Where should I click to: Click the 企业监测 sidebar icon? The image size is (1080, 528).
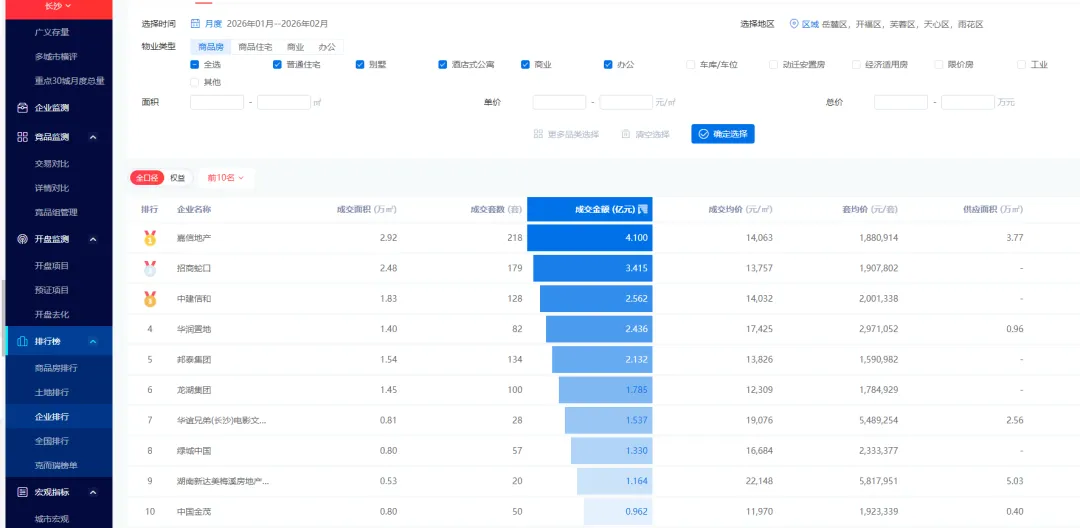click(22, 107)
